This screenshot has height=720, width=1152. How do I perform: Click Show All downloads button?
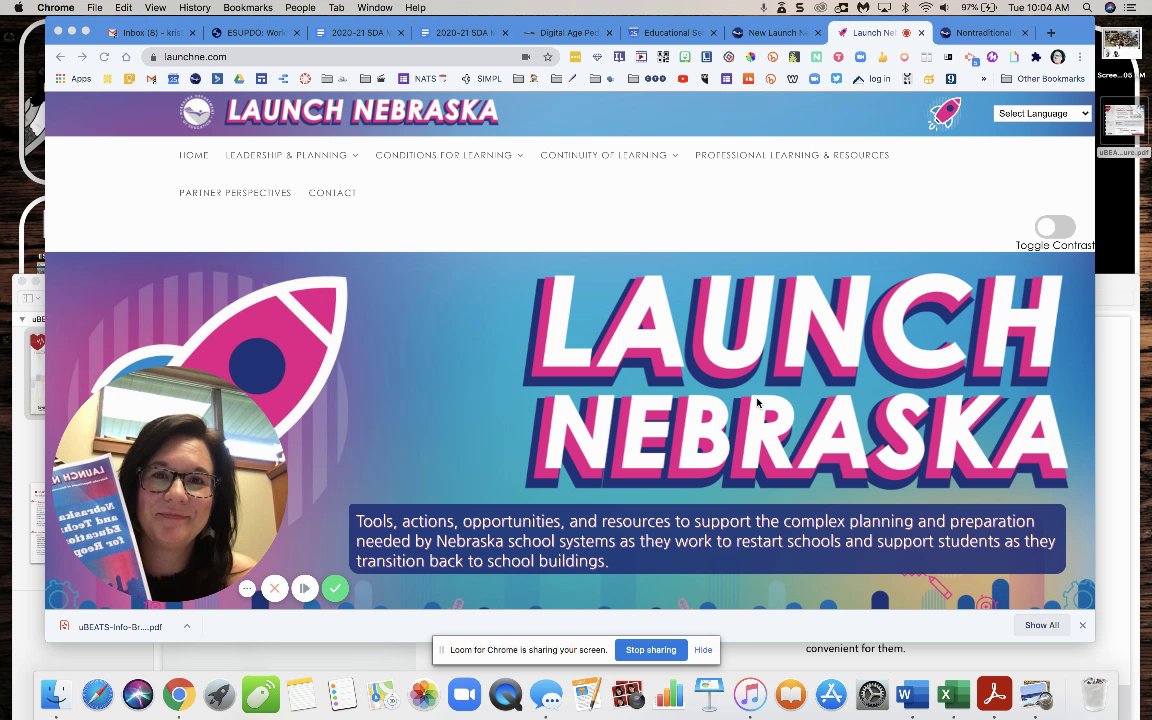[x=1042, y=625]
